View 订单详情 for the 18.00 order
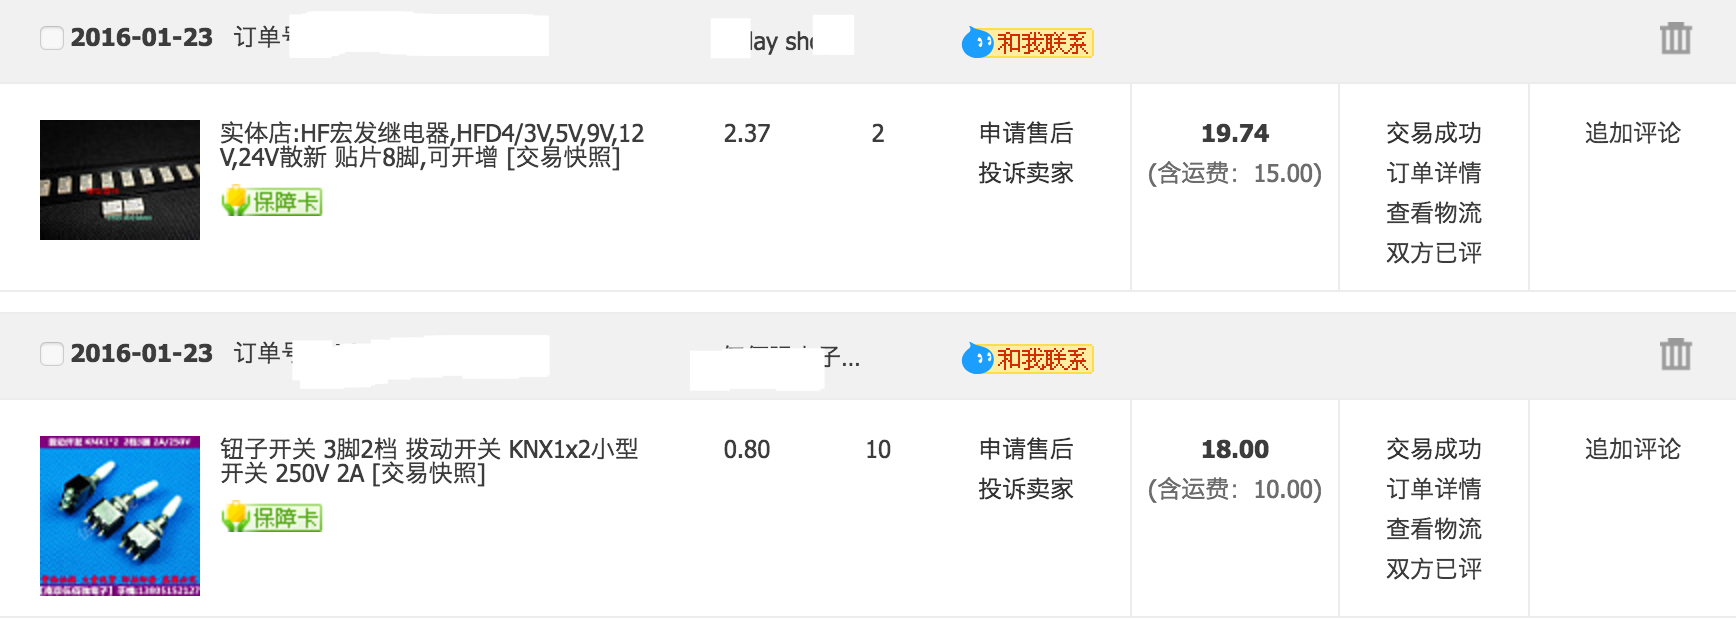This screenshot has height=620, width=1736. [x=1434, y=489]
